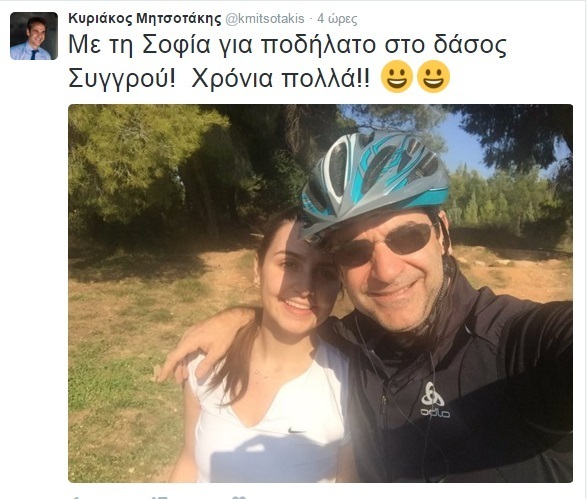Viewport: 587px width, 499px height.
Task: Open the tweet author's profile avatar
Action: coord(34,36)
